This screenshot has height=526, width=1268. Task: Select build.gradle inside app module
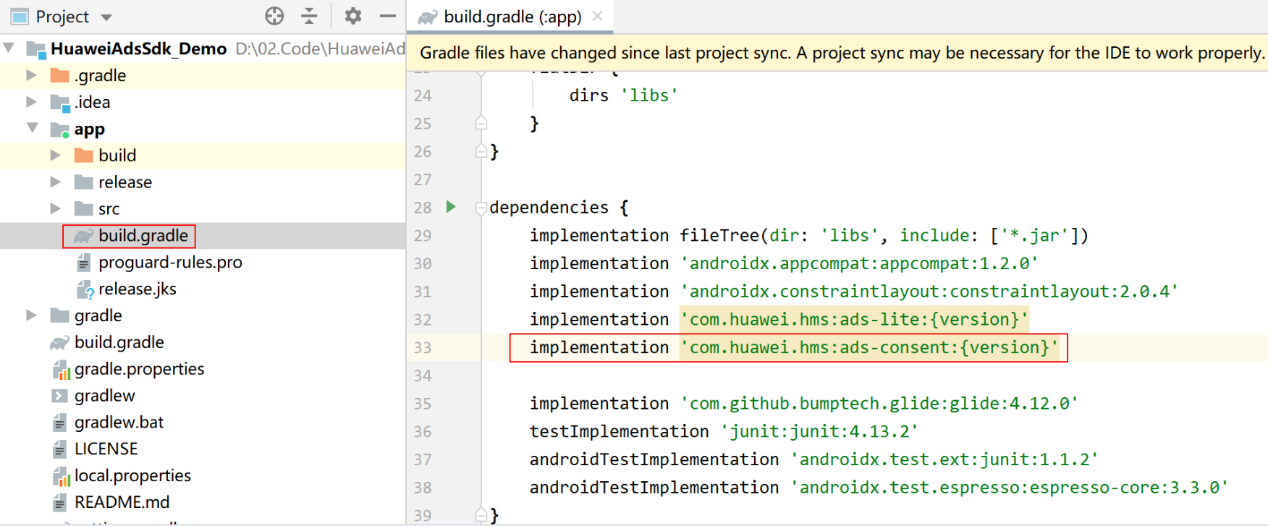point(143,236)
